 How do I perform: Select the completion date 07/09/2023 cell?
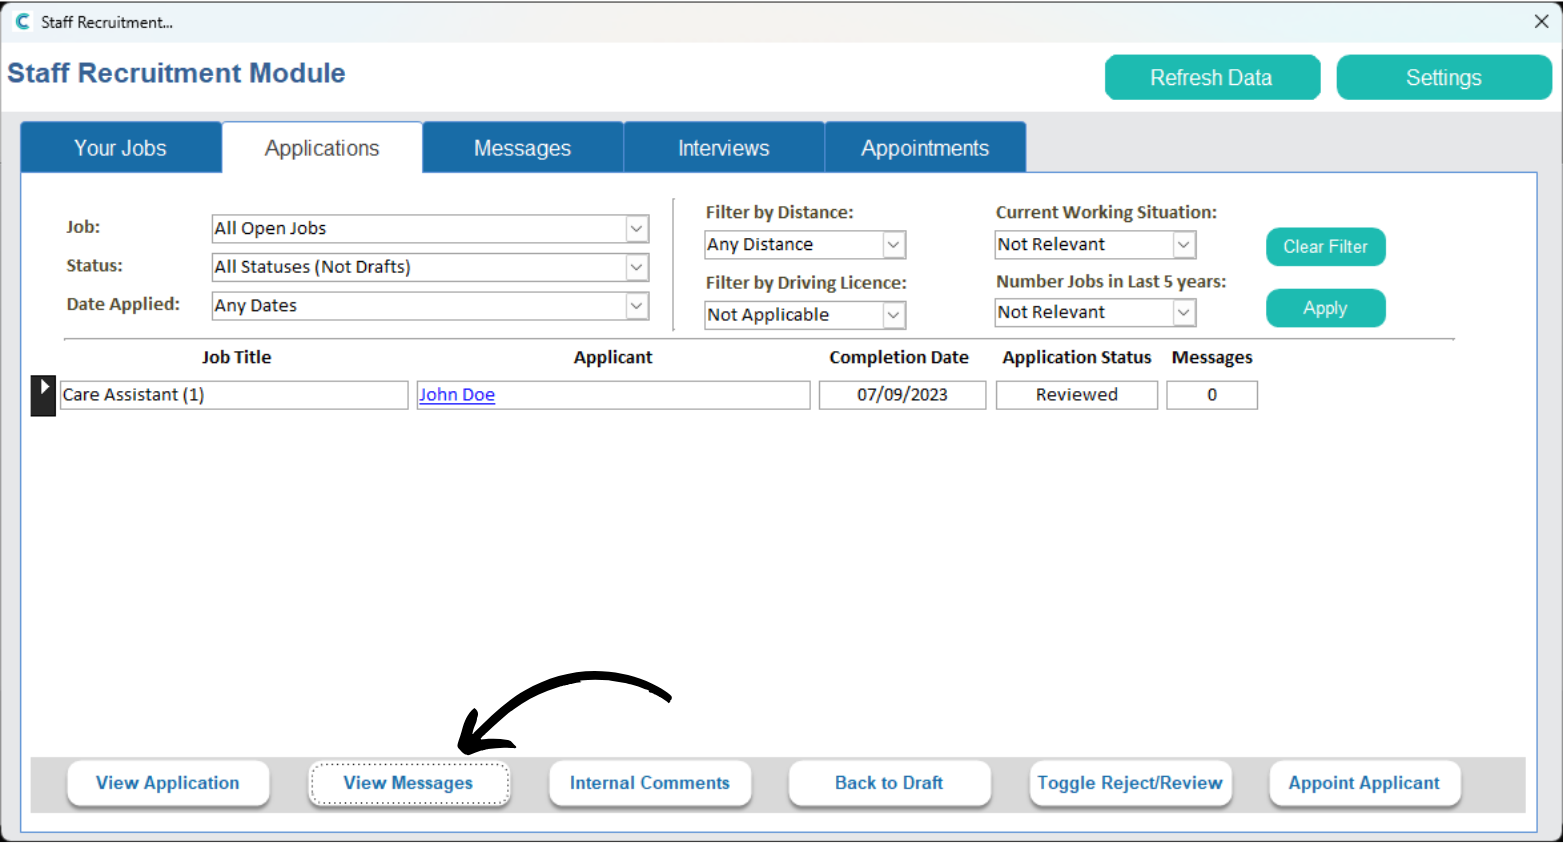[x=902, y=395]
